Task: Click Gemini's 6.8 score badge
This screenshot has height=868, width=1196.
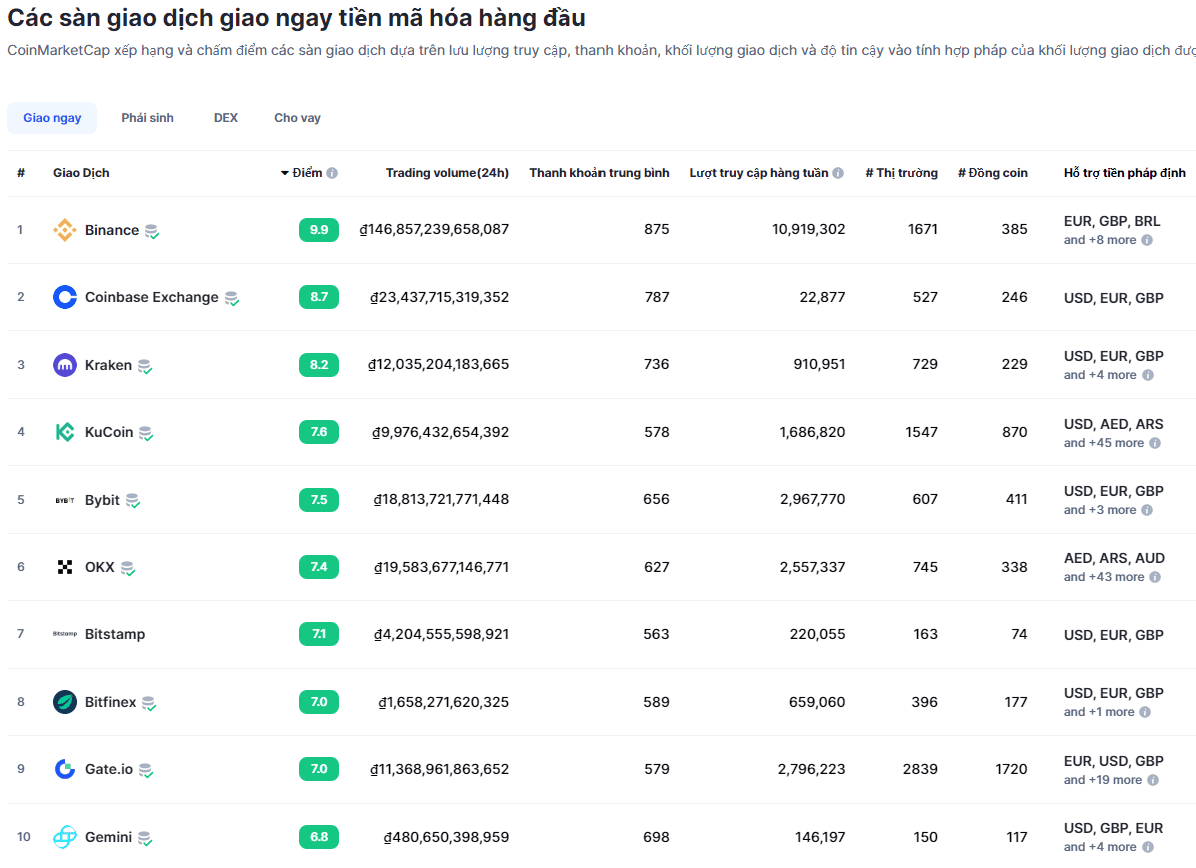Action: (319, 837)
